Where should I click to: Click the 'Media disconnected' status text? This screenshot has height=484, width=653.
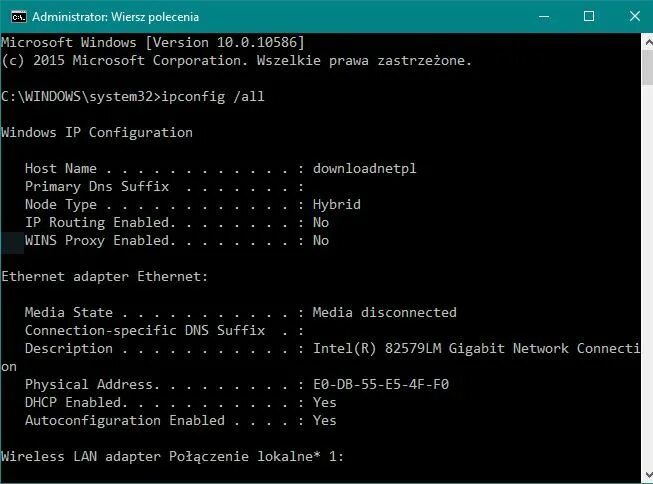tap(384, 312)
